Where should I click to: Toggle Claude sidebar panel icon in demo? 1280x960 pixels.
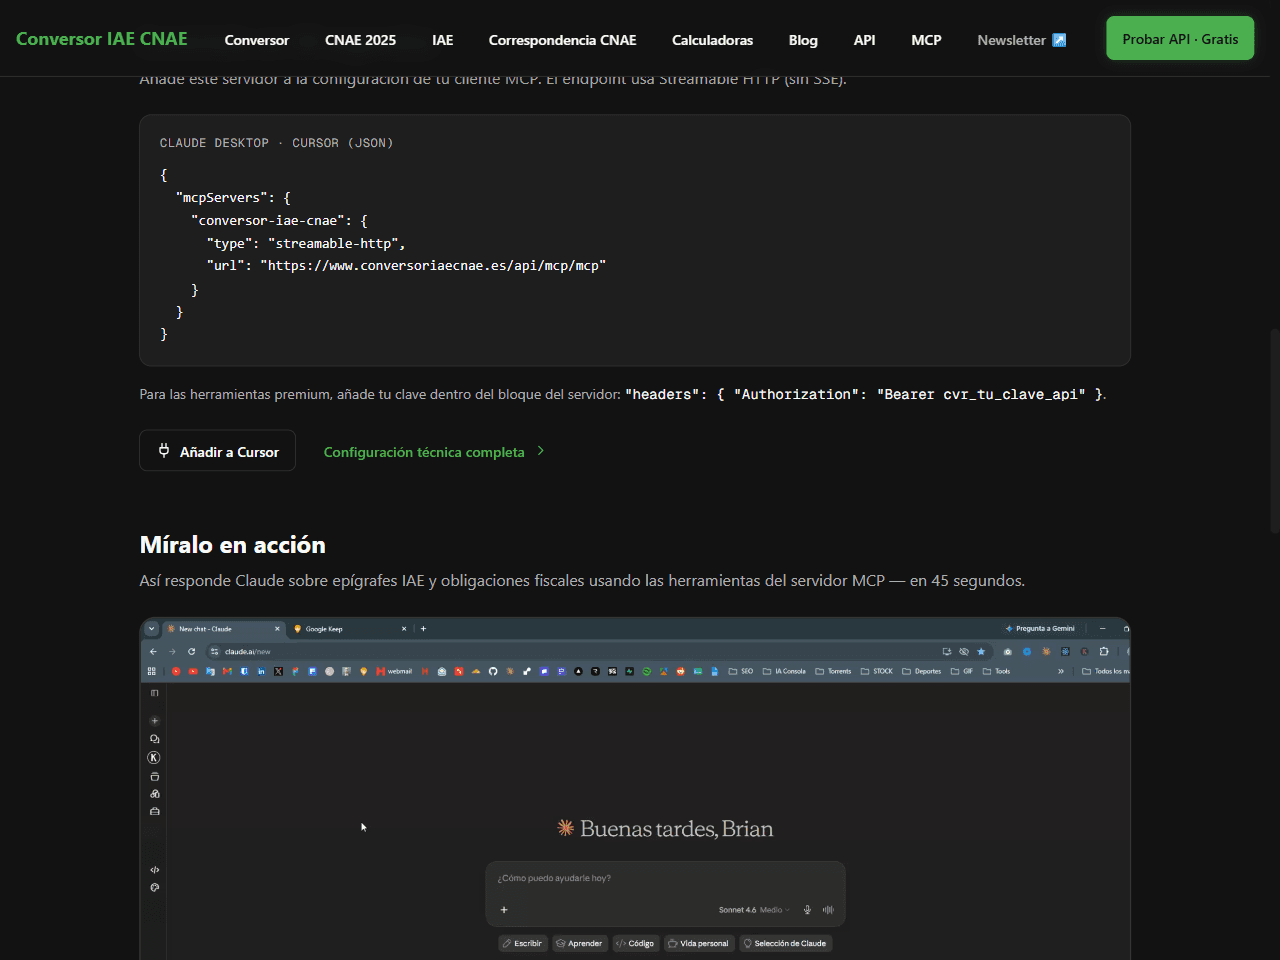pyautogui.click(x=154, y=693)
